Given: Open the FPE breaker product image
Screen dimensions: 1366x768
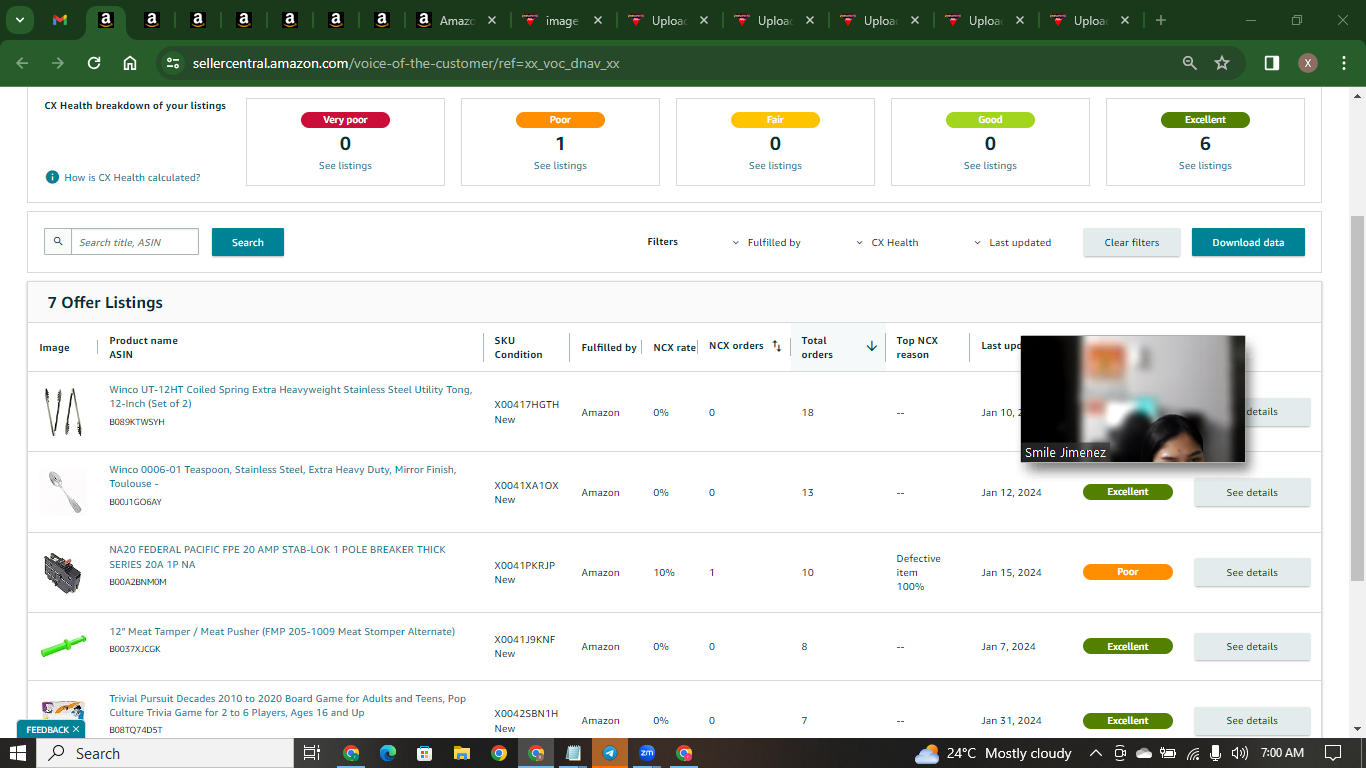Looking at the screenshot, I should pyautogui.click(x=63, y=572).
